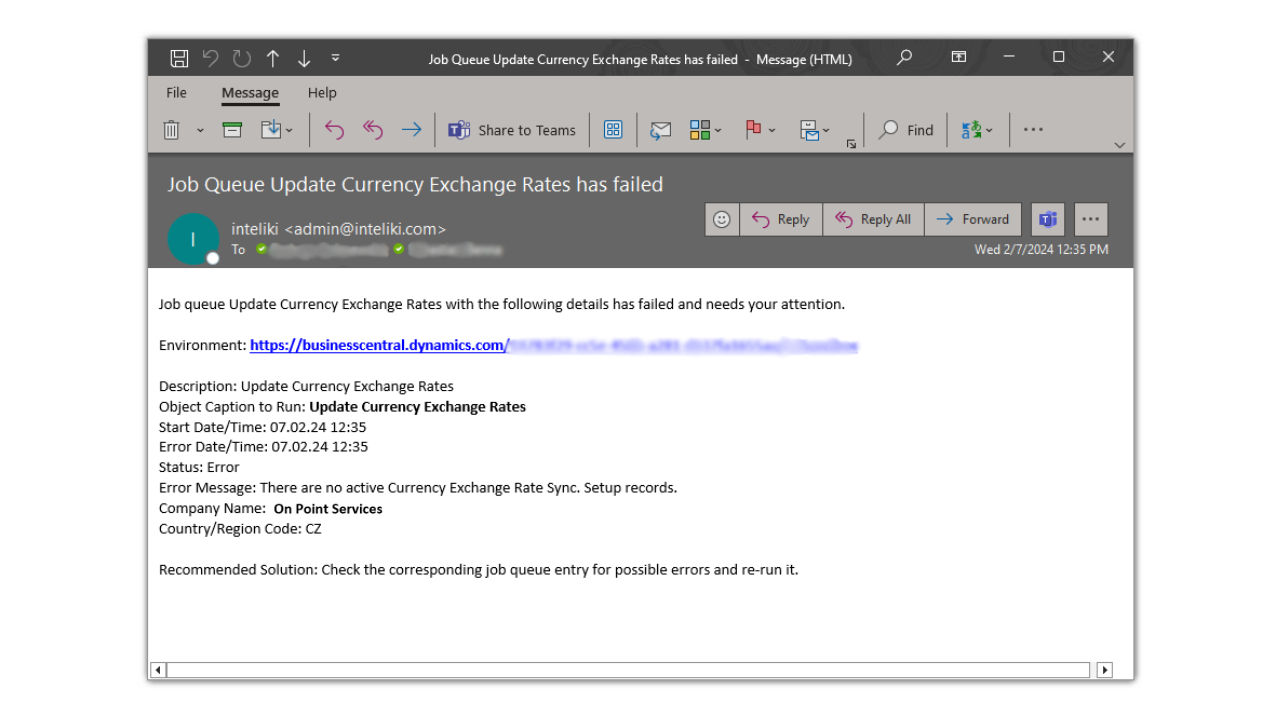Redo the last action in the title bar
Viewport: 1280px width, 720px height.
click(241, 58)
